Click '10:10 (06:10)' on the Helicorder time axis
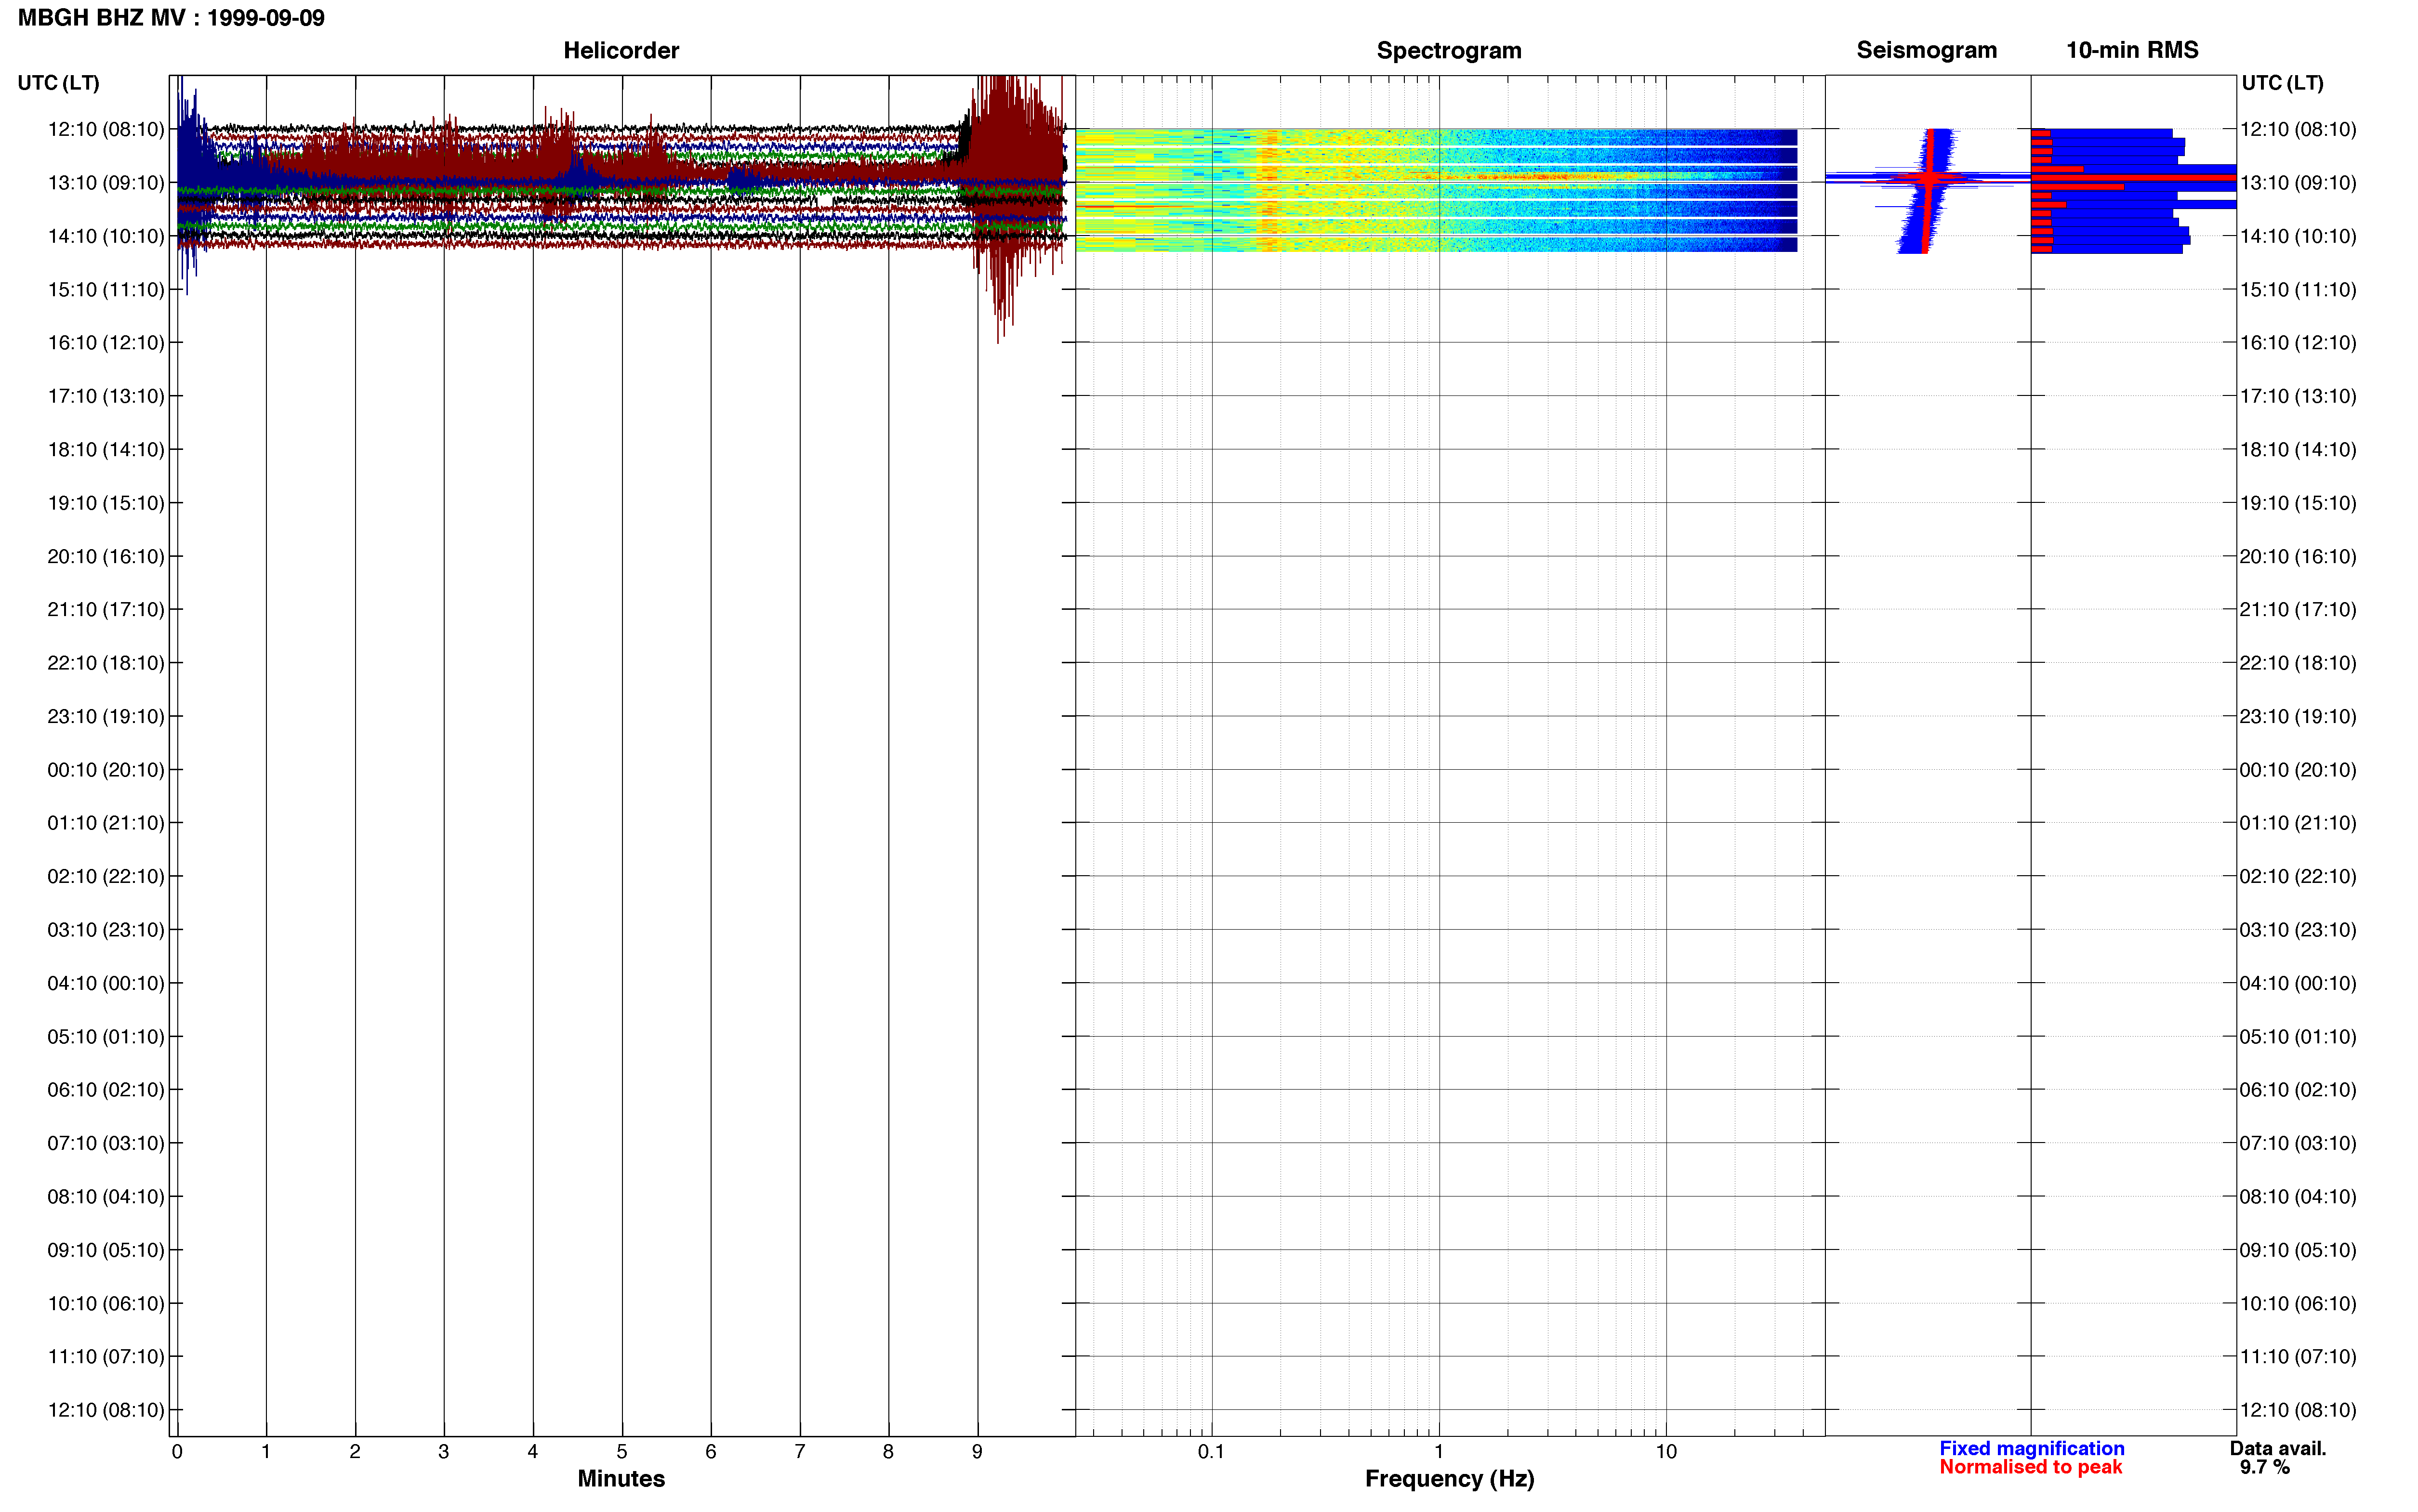This screenshot has width=2418, height=1512. [x=106, y=1303]
